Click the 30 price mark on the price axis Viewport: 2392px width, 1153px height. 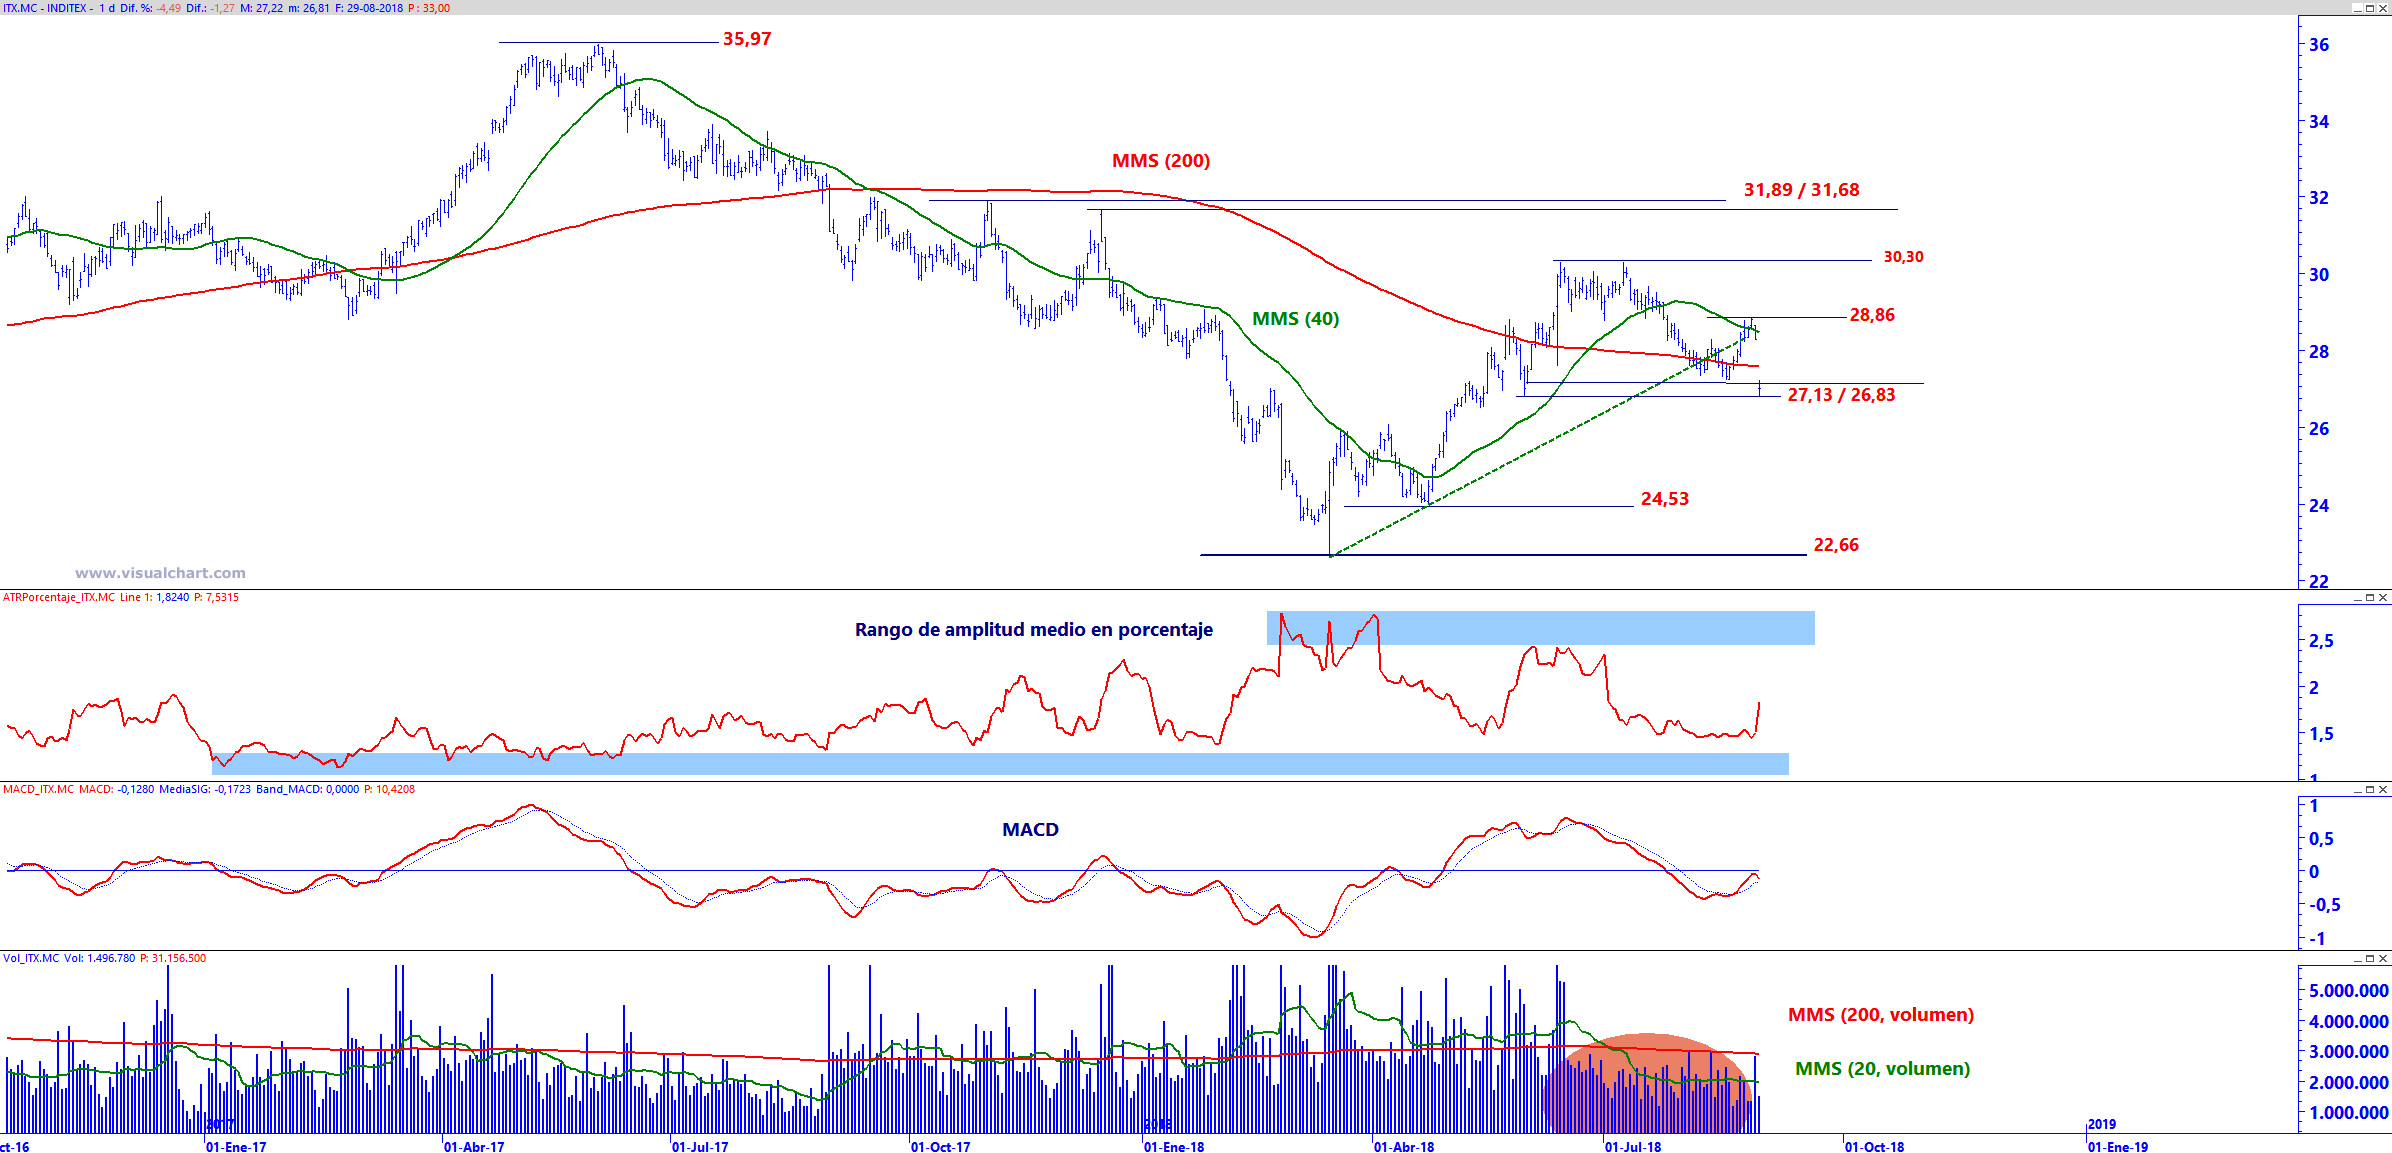(x=2318, y=275)
